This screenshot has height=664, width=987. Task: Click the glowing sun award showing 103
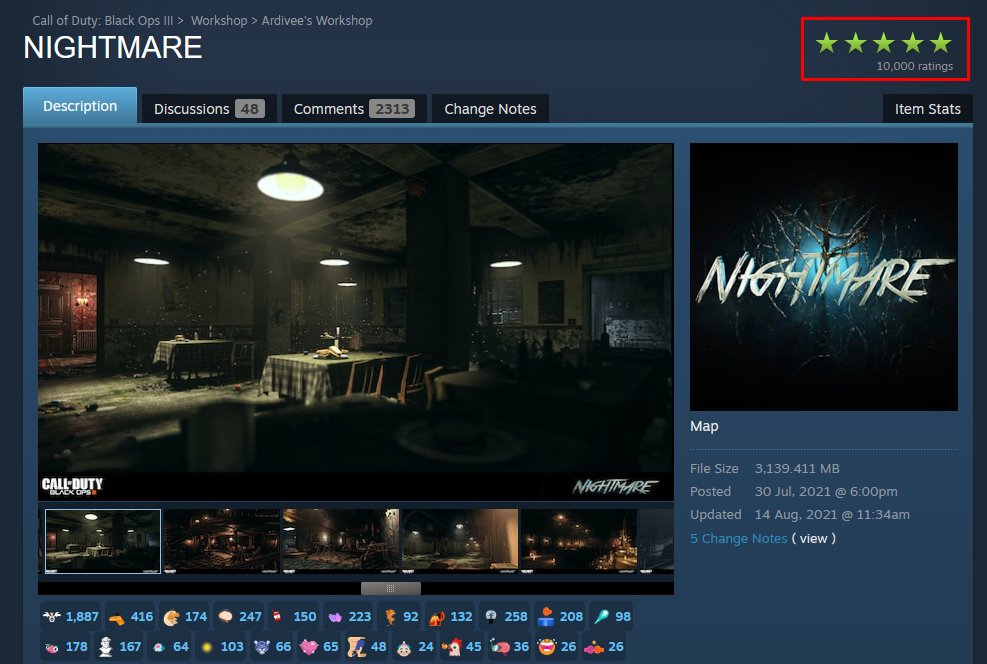tap(221, 646)
